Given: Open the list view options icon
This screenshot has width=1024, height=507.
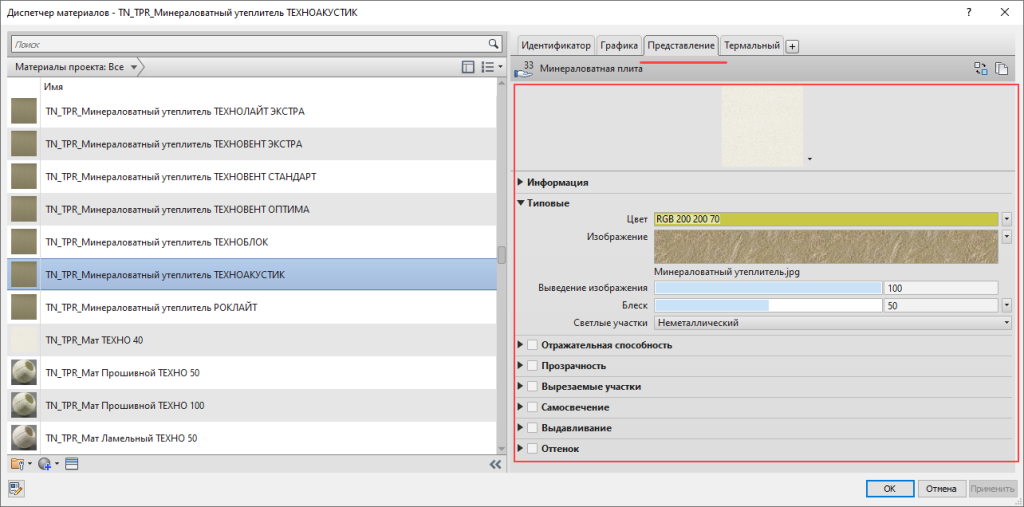Looking at the screenshot, I should tap(490, 67).
